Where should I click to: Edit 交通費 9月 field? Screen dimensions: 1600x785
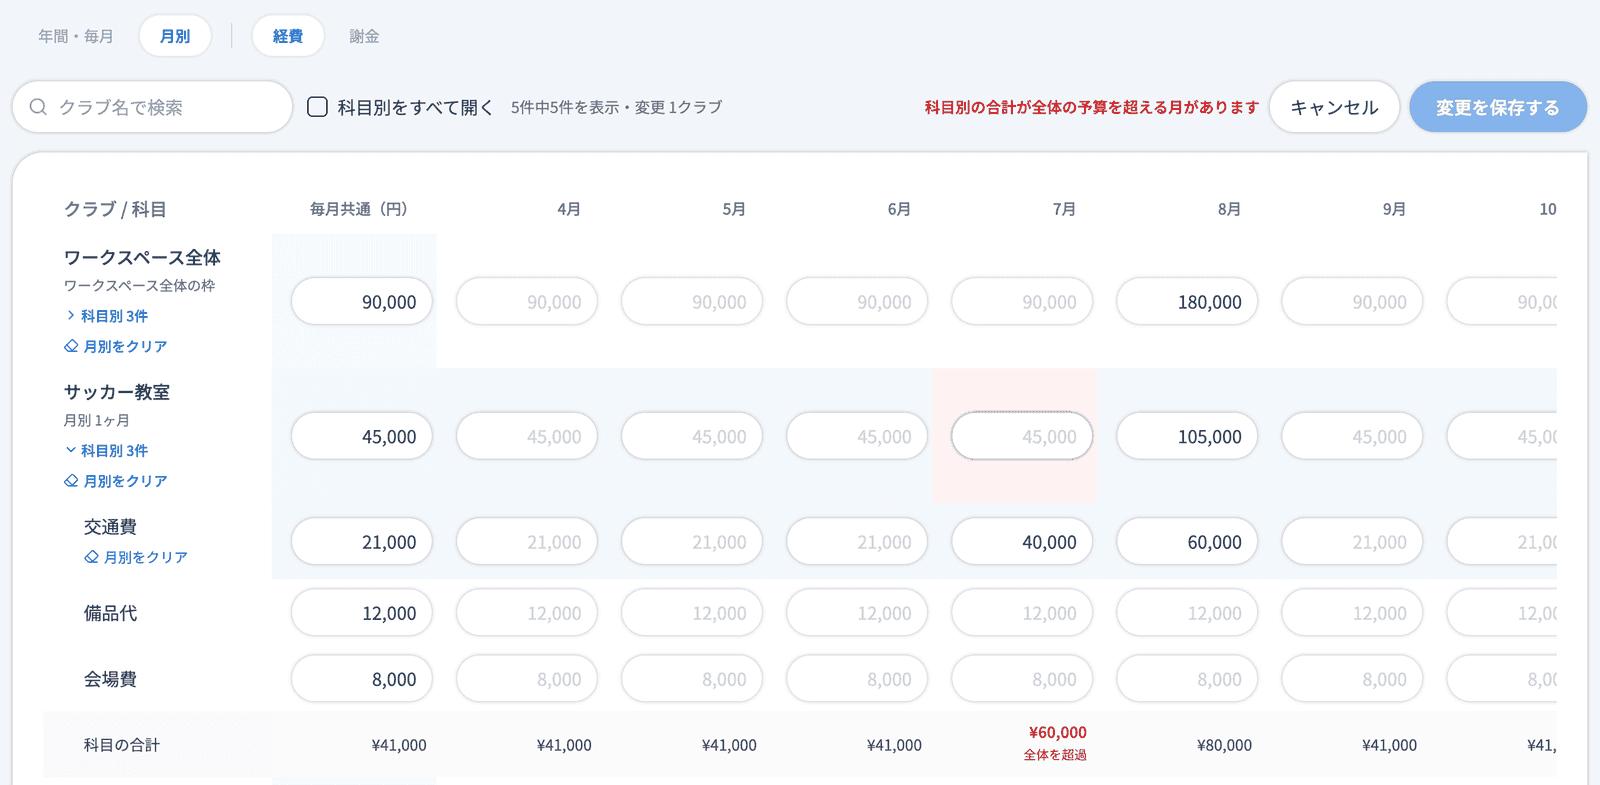[x=1352, y=541]
